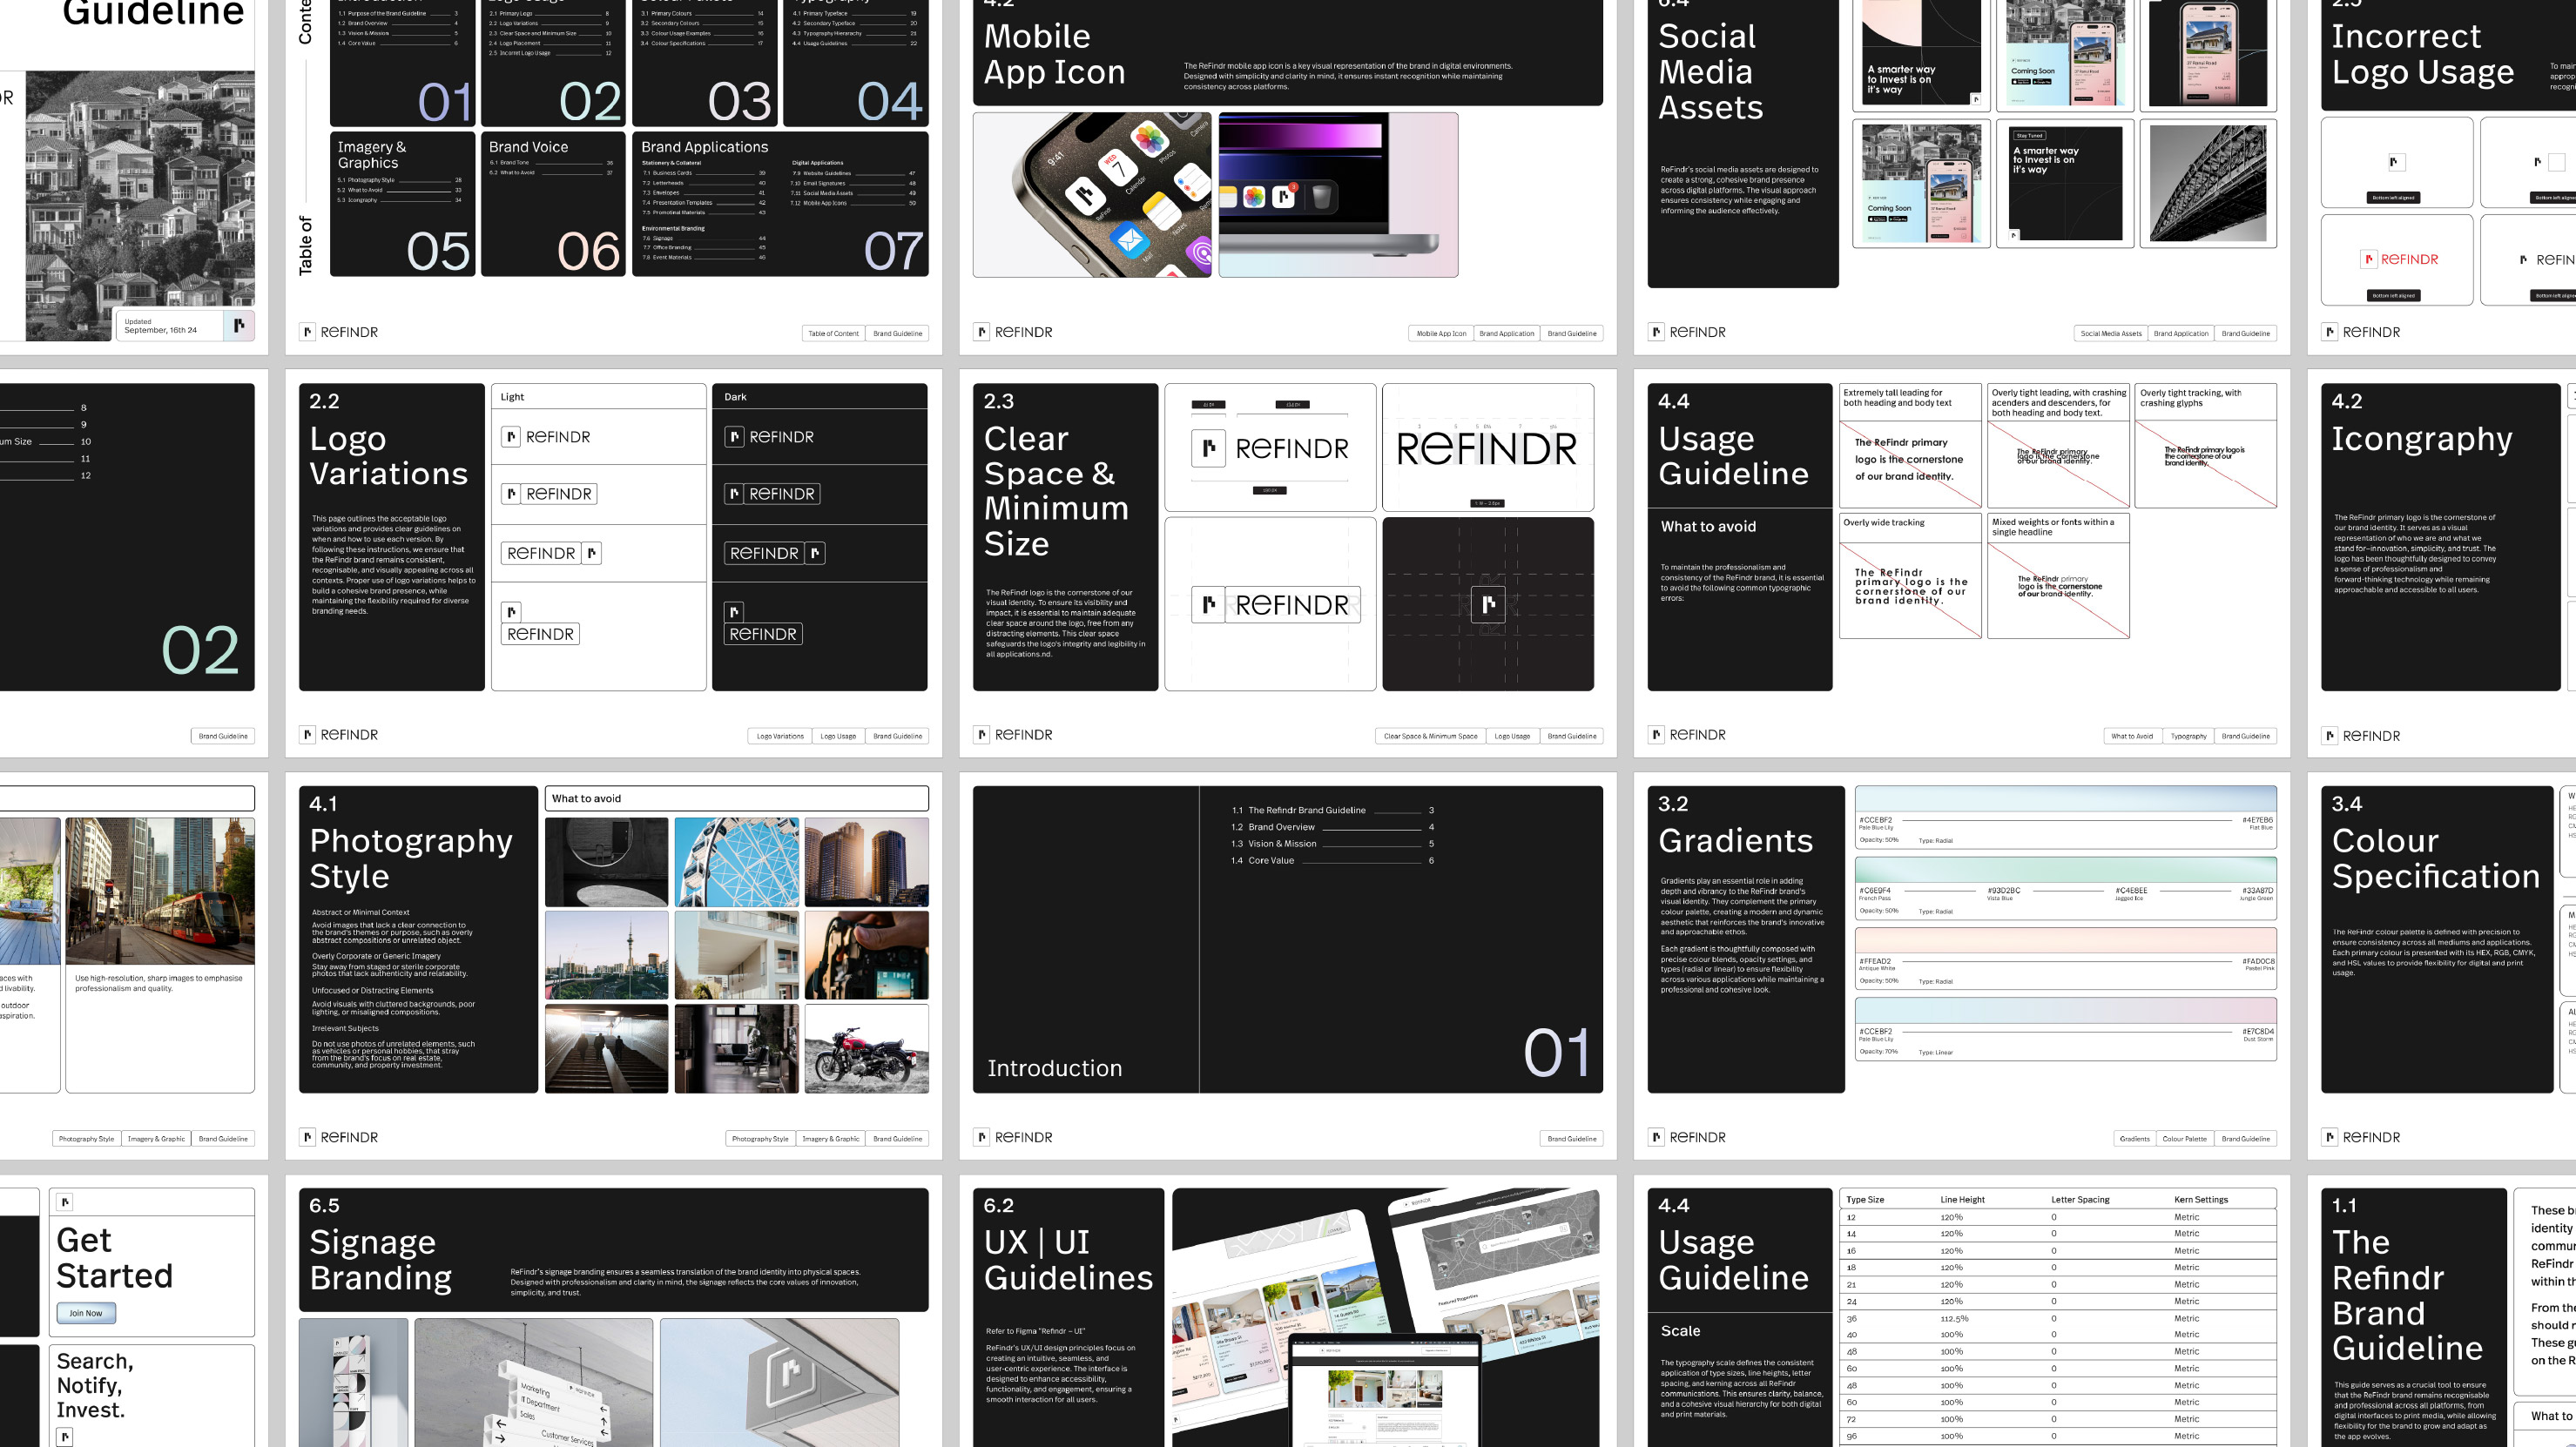Open the Brand Voice 06 contents tile
The height and width of the screenshot is (1447, 2576).
coord(553,204)
